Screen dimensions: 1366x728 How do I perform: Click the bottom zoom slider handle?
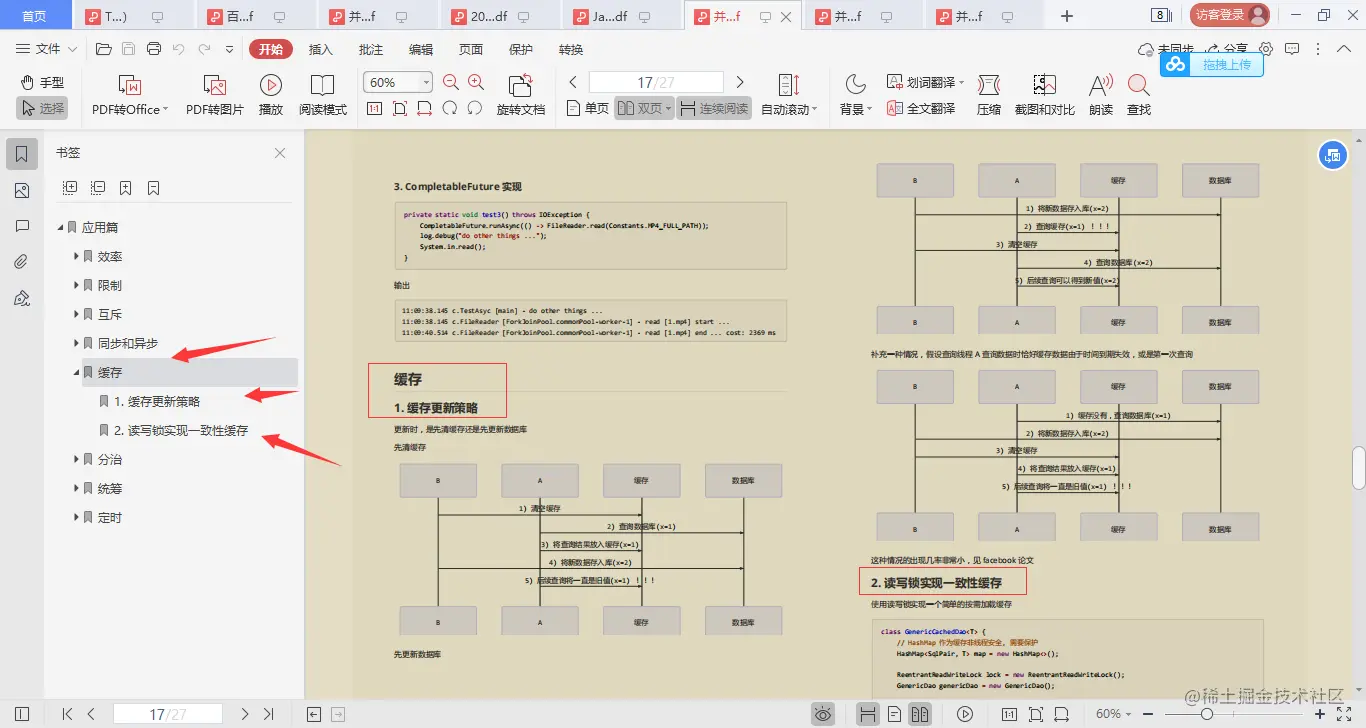click(x=1207, y=714)
